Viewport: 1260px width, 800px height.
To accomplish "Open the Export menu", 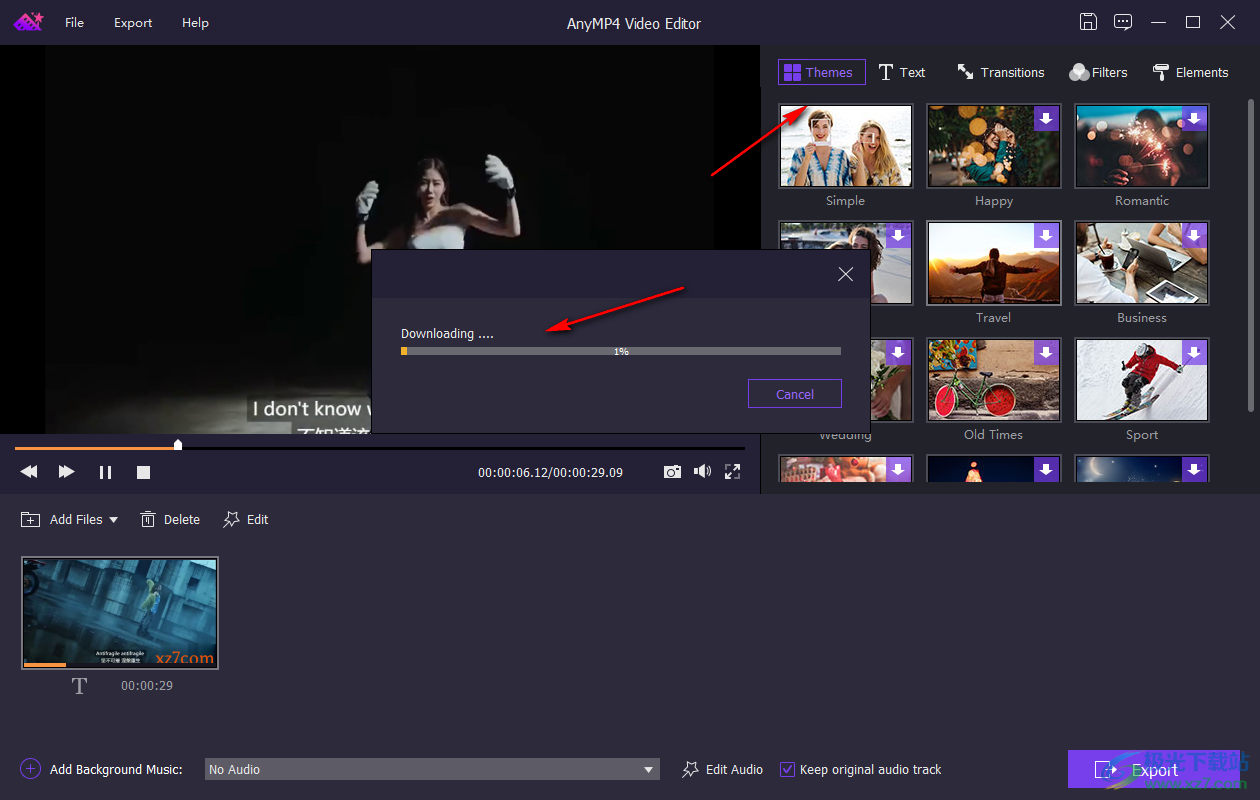I will [x=133, y=22].
